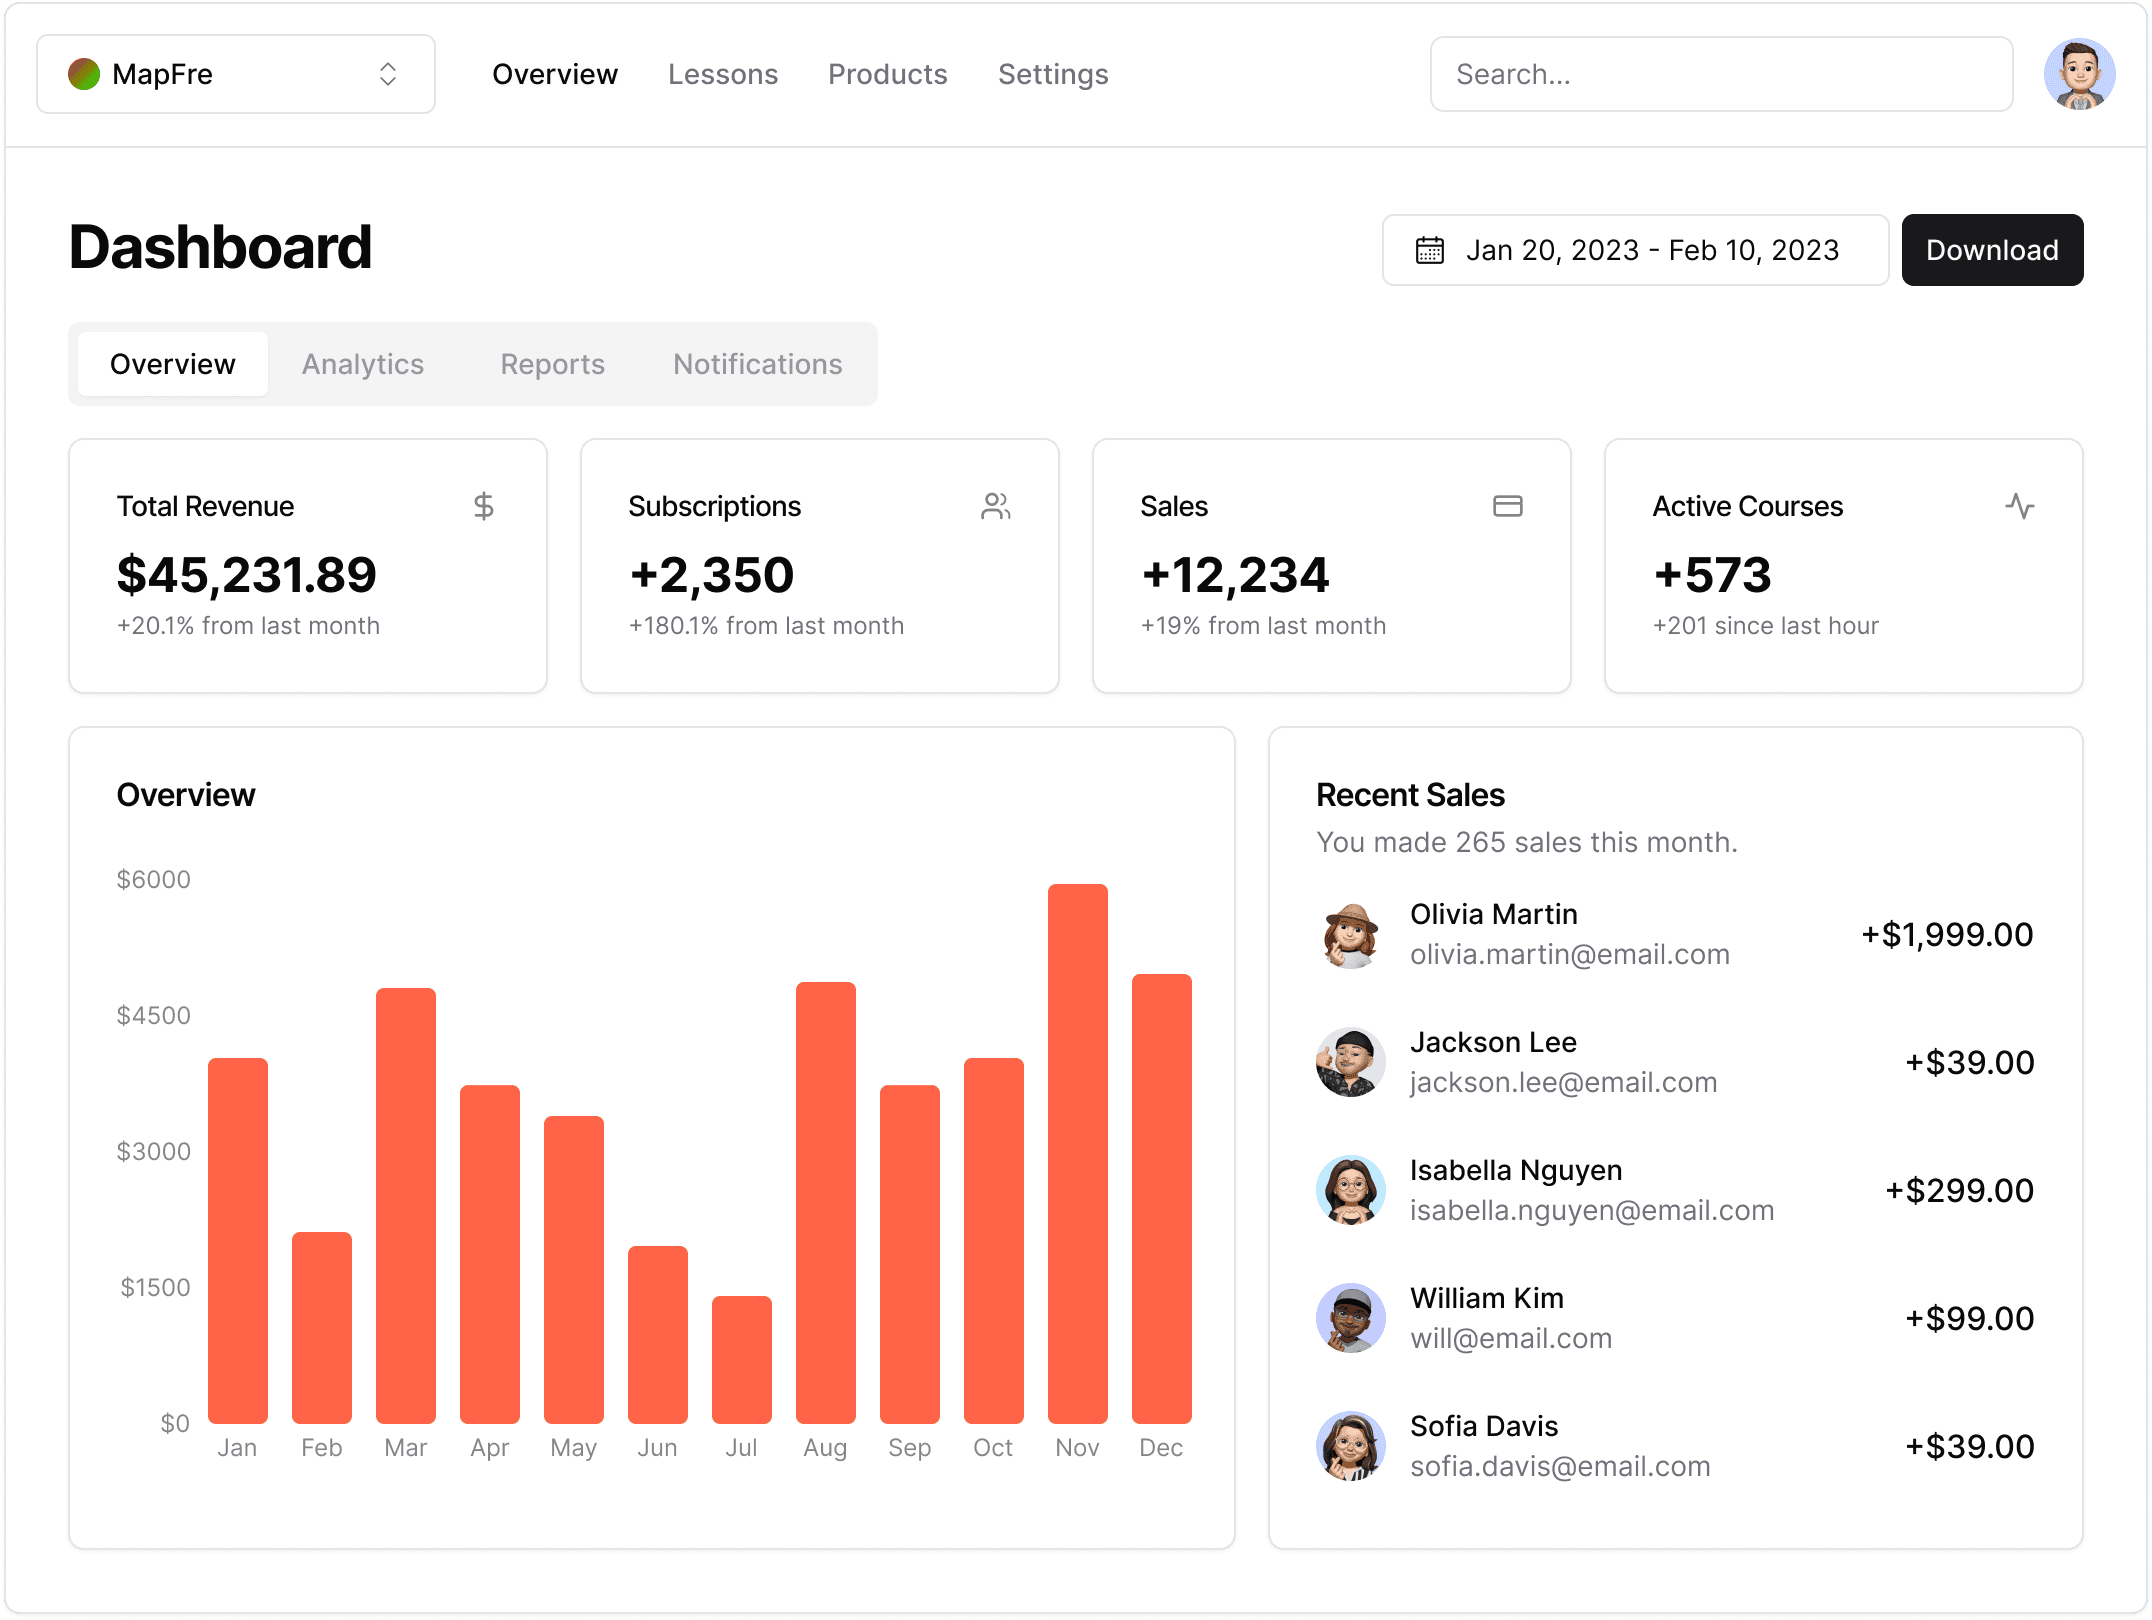Click the credit card icon in Sales card
The image size is (2152, 1620).
(x=1507, y=506)
